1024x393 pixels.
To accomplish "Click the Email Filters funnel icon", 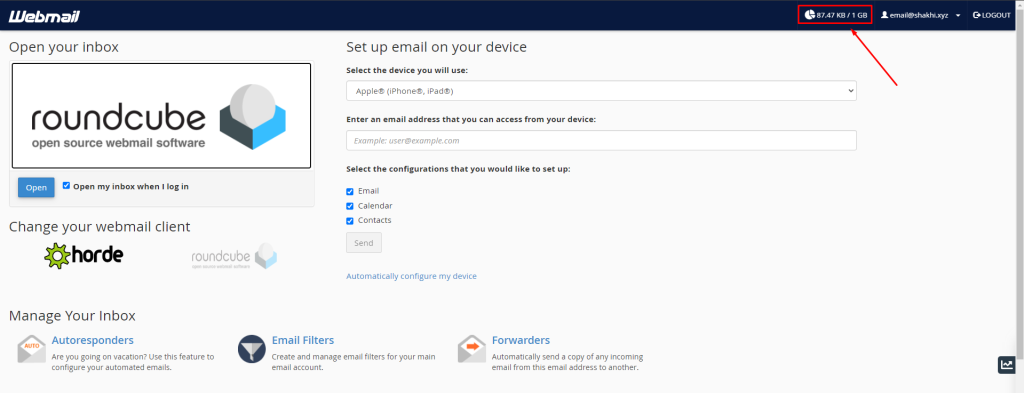I will coord(251,349).
